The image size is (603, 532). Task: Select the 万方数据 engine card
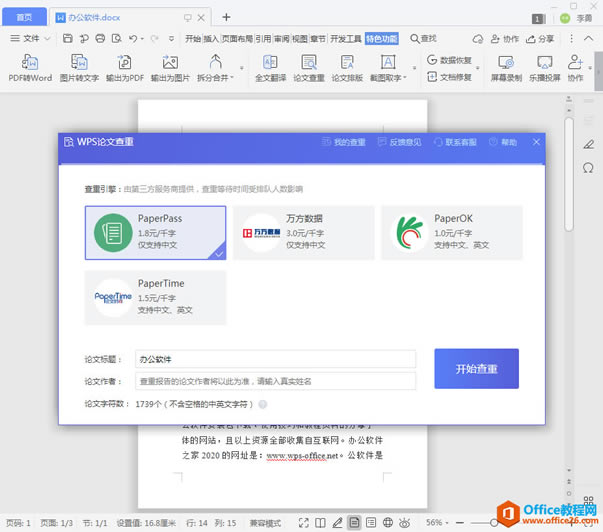303,233
